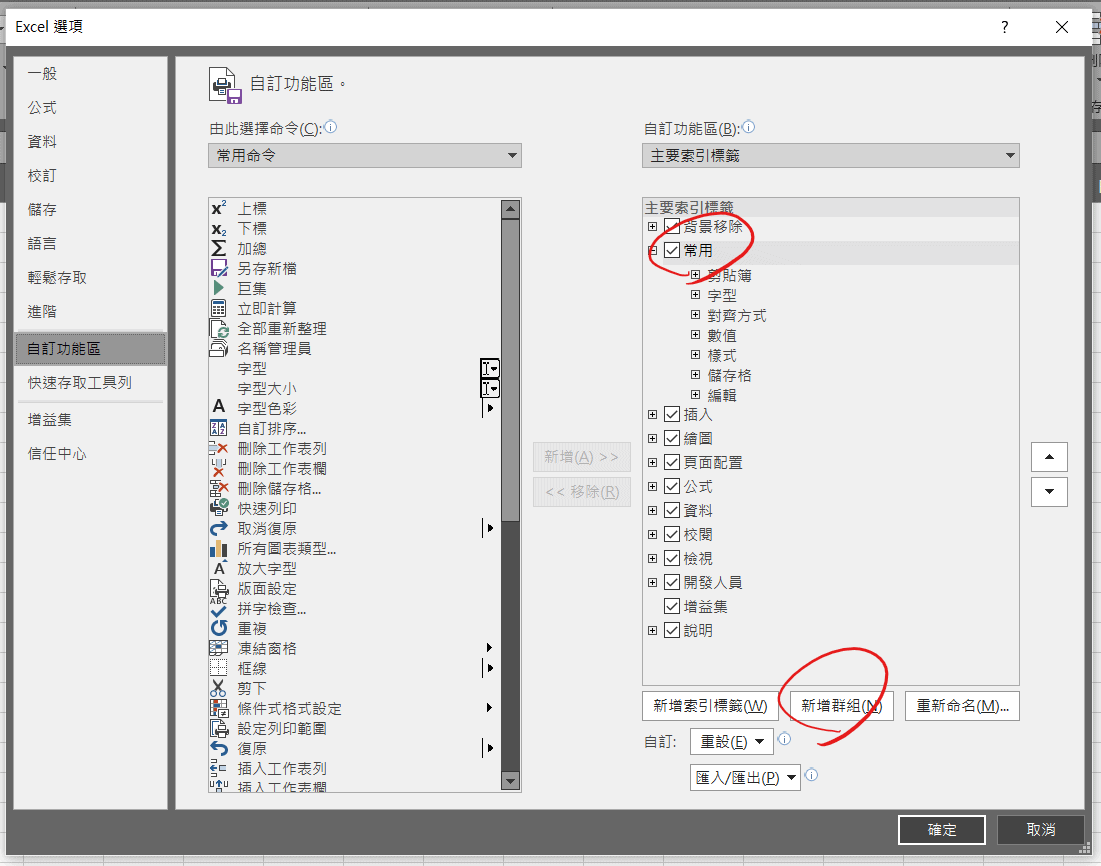1101x866 pixels.
Task: Click the move down arrow button
Action: click(x=1049, y=492)
